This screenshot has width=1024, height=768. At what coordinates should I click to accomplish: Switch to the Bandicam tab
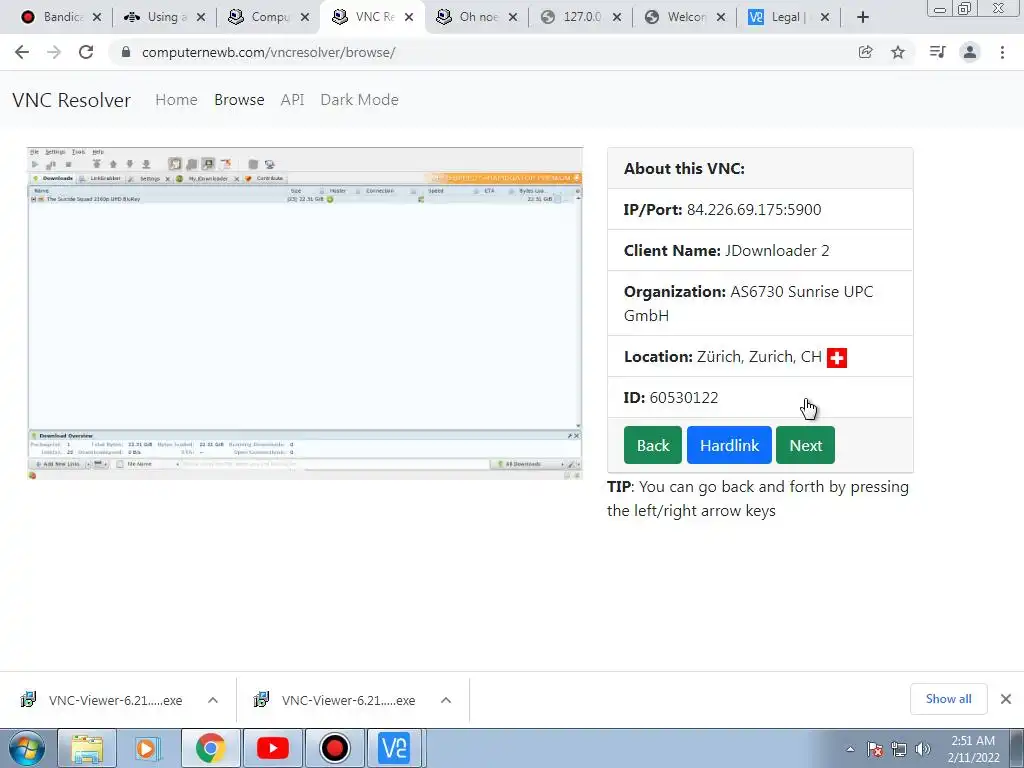pyautogui.click(x=60, y=17)
